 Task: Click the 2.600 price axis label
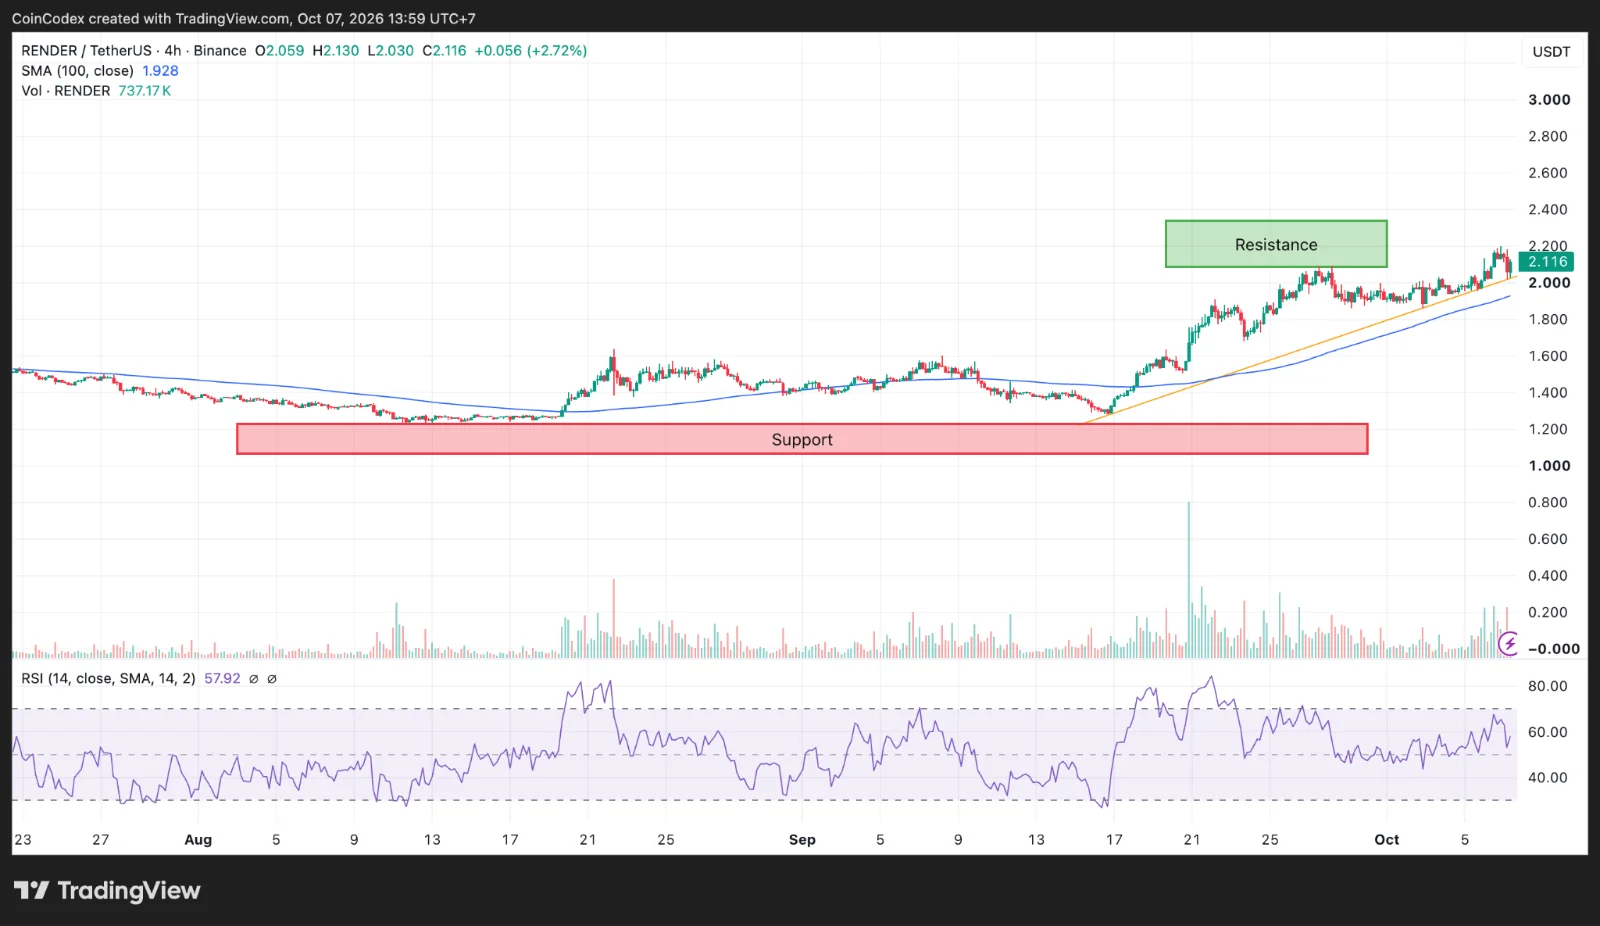(1548, 173)
